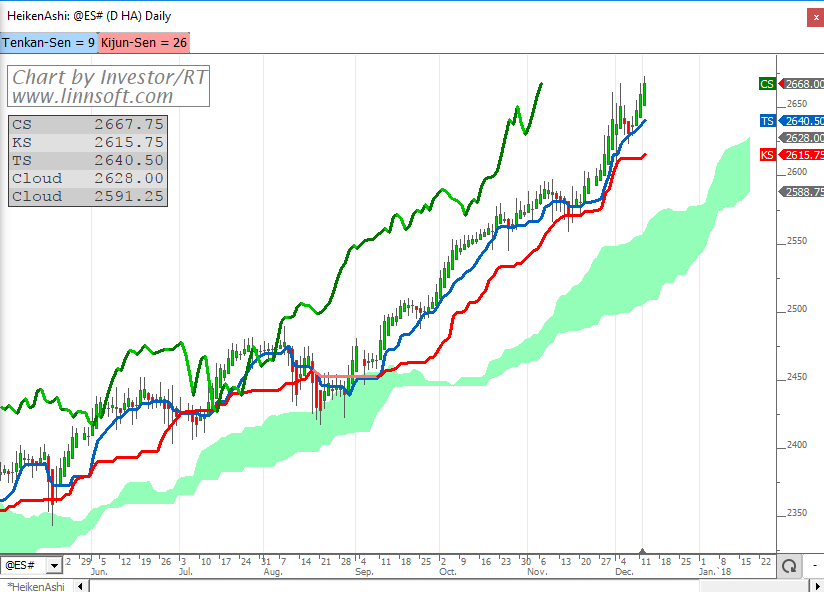The width and height of the screenshot is (824, 592).
Task: Click the Kijun-Sen = 26 button
Action: 143,42
